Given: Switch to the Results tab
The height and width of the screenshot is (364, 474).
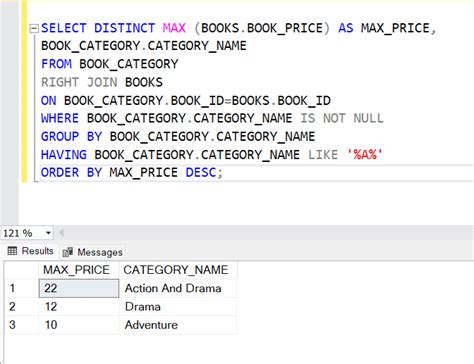Looking at the screenshot, I should pos(30,251).
